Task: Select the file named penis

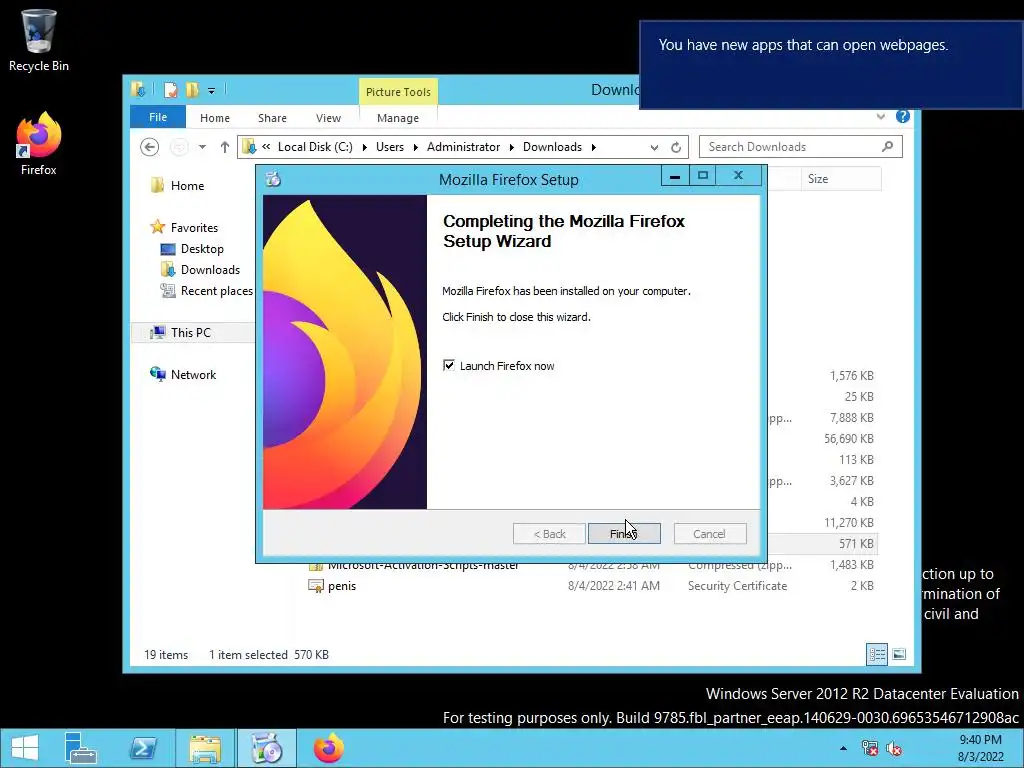Action: (342, 586)
